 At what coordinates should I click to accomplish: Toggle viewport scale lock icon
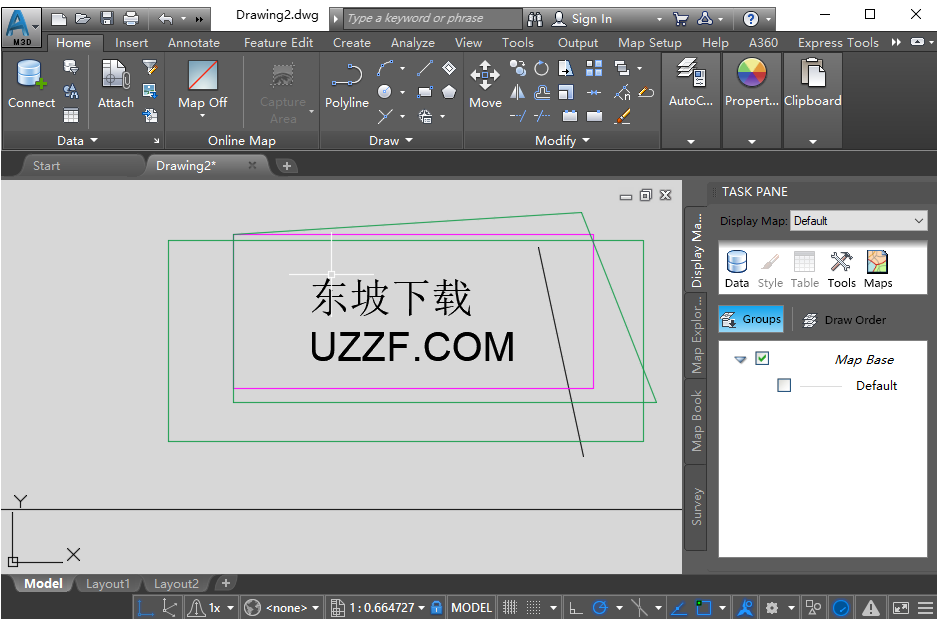point(437,608)
